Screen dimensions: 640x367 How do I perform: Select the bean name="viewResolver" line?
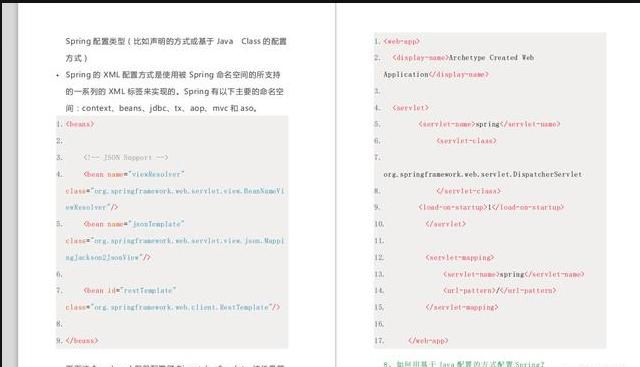(134, 174)
